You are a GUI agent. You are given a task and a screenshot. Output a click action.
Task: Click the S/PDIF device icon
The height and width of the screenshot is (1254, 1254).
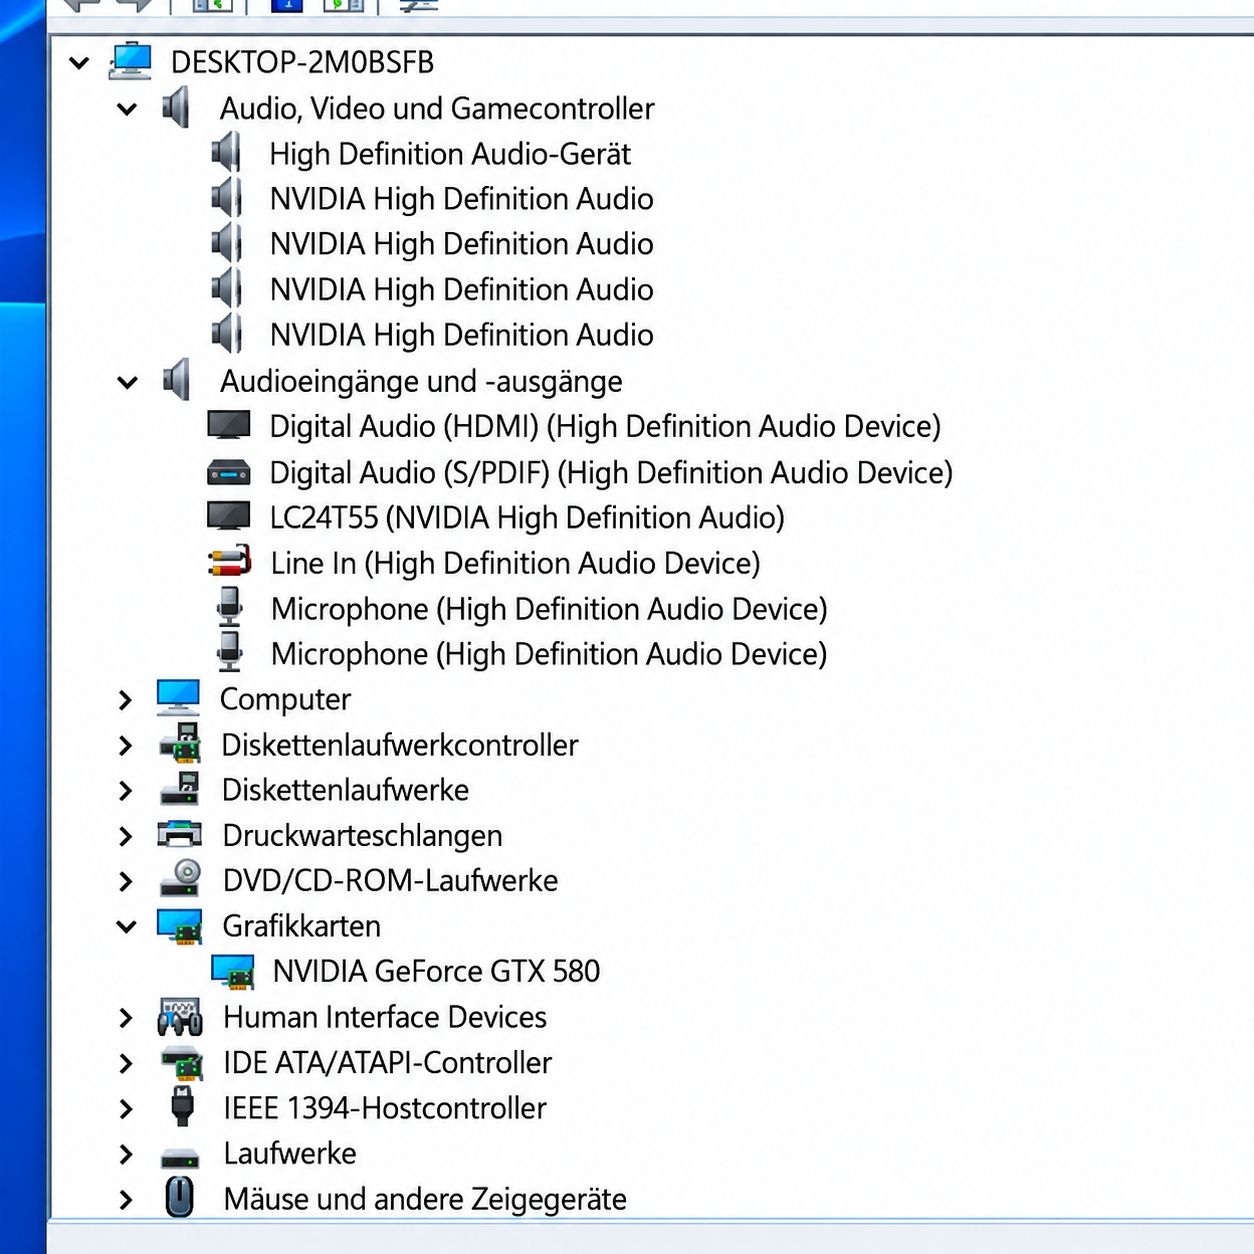pyautogui.click(x=228, y=472)
